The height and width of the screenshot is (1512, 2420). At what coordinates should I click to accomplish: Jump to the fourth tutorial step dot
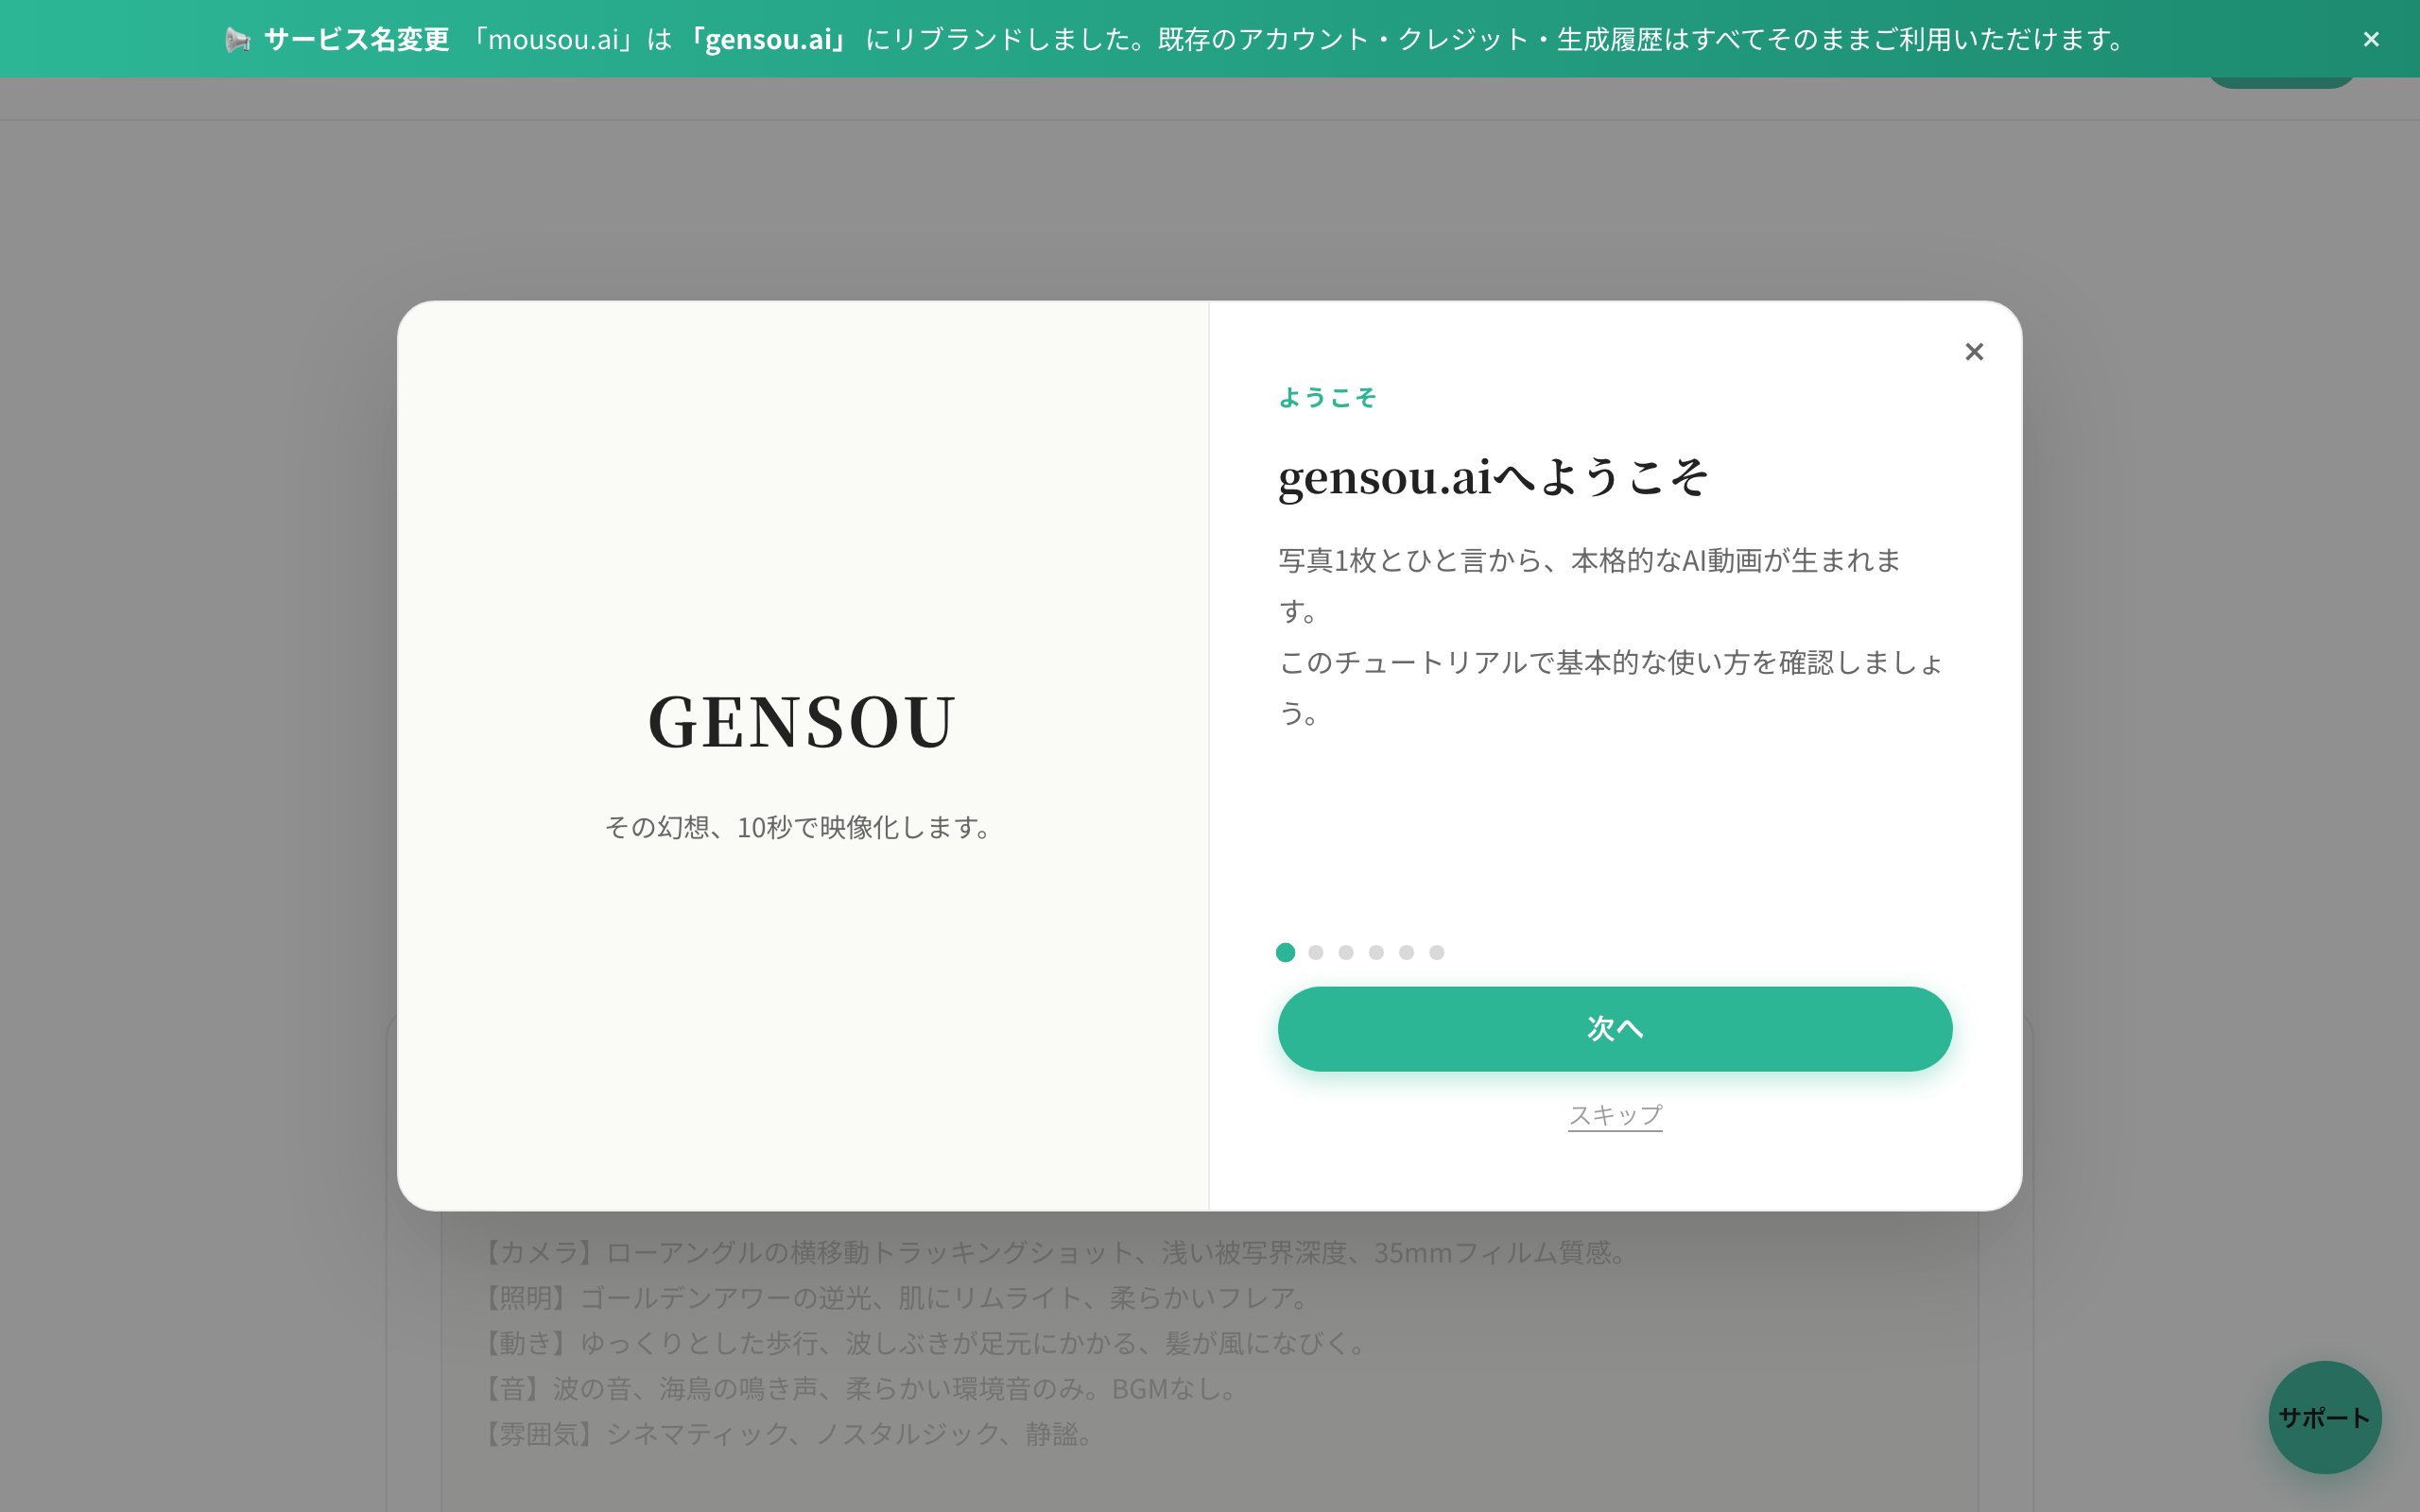tap(1376, 952)
